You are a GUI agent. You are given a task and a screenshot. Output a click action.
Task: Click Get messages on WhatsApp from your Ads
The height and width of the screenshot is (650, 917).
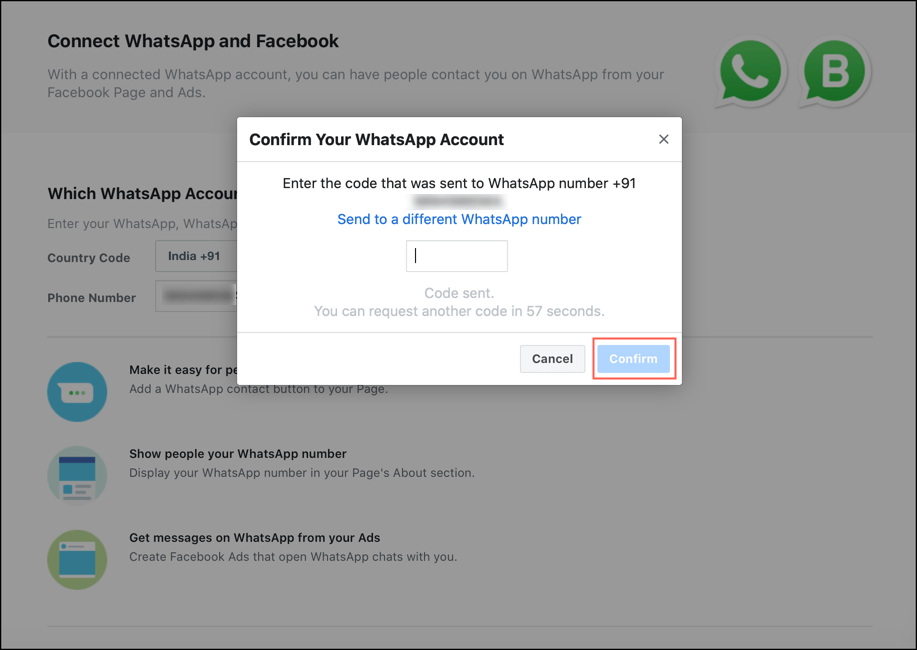pyautogui.click(x=254, y=537)
